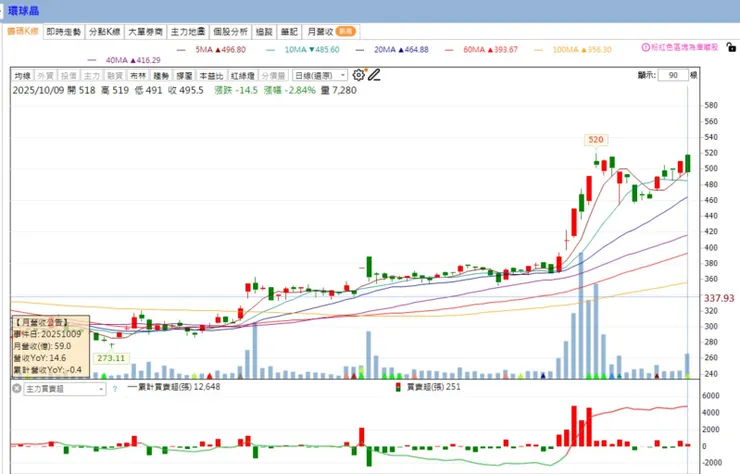Click the 10MA line color swatch

[270, 50]
